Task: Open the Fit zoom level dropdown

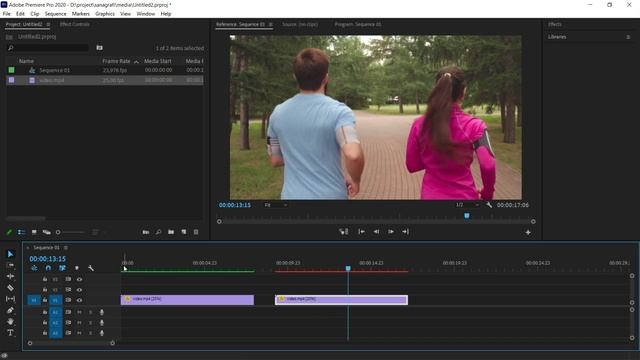Action: pos(276,205)
